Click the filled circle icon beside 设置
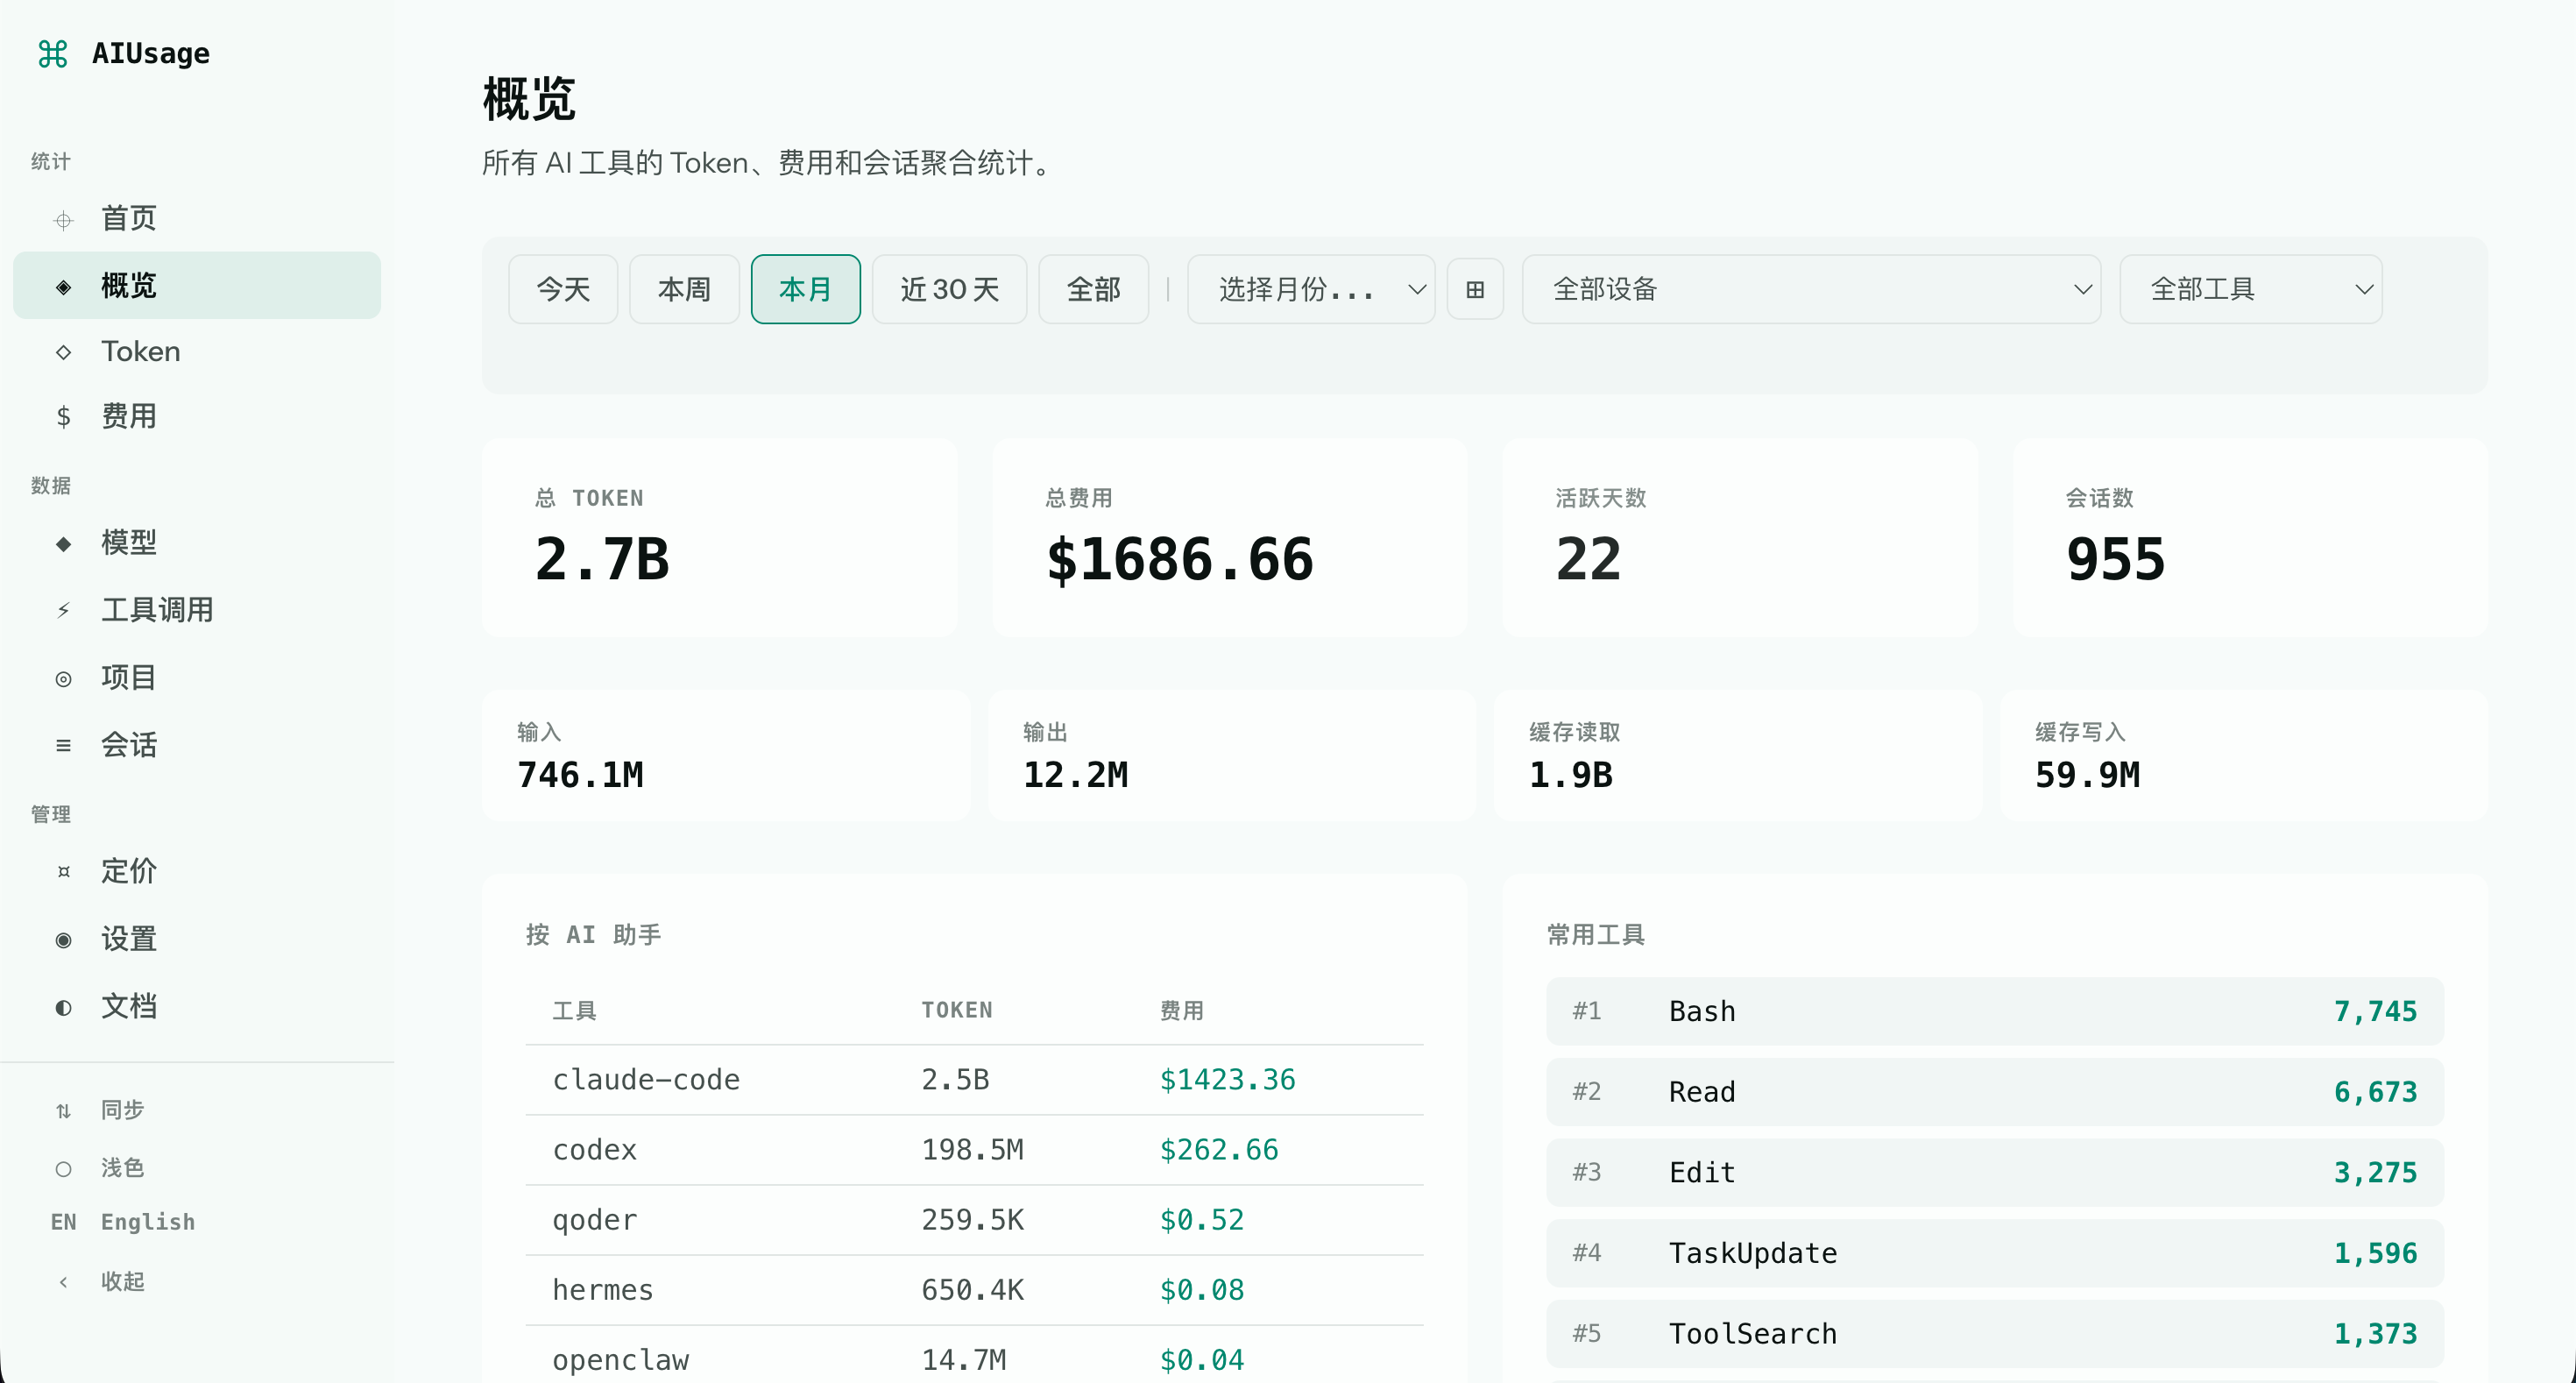 click(x=63, y=940)
